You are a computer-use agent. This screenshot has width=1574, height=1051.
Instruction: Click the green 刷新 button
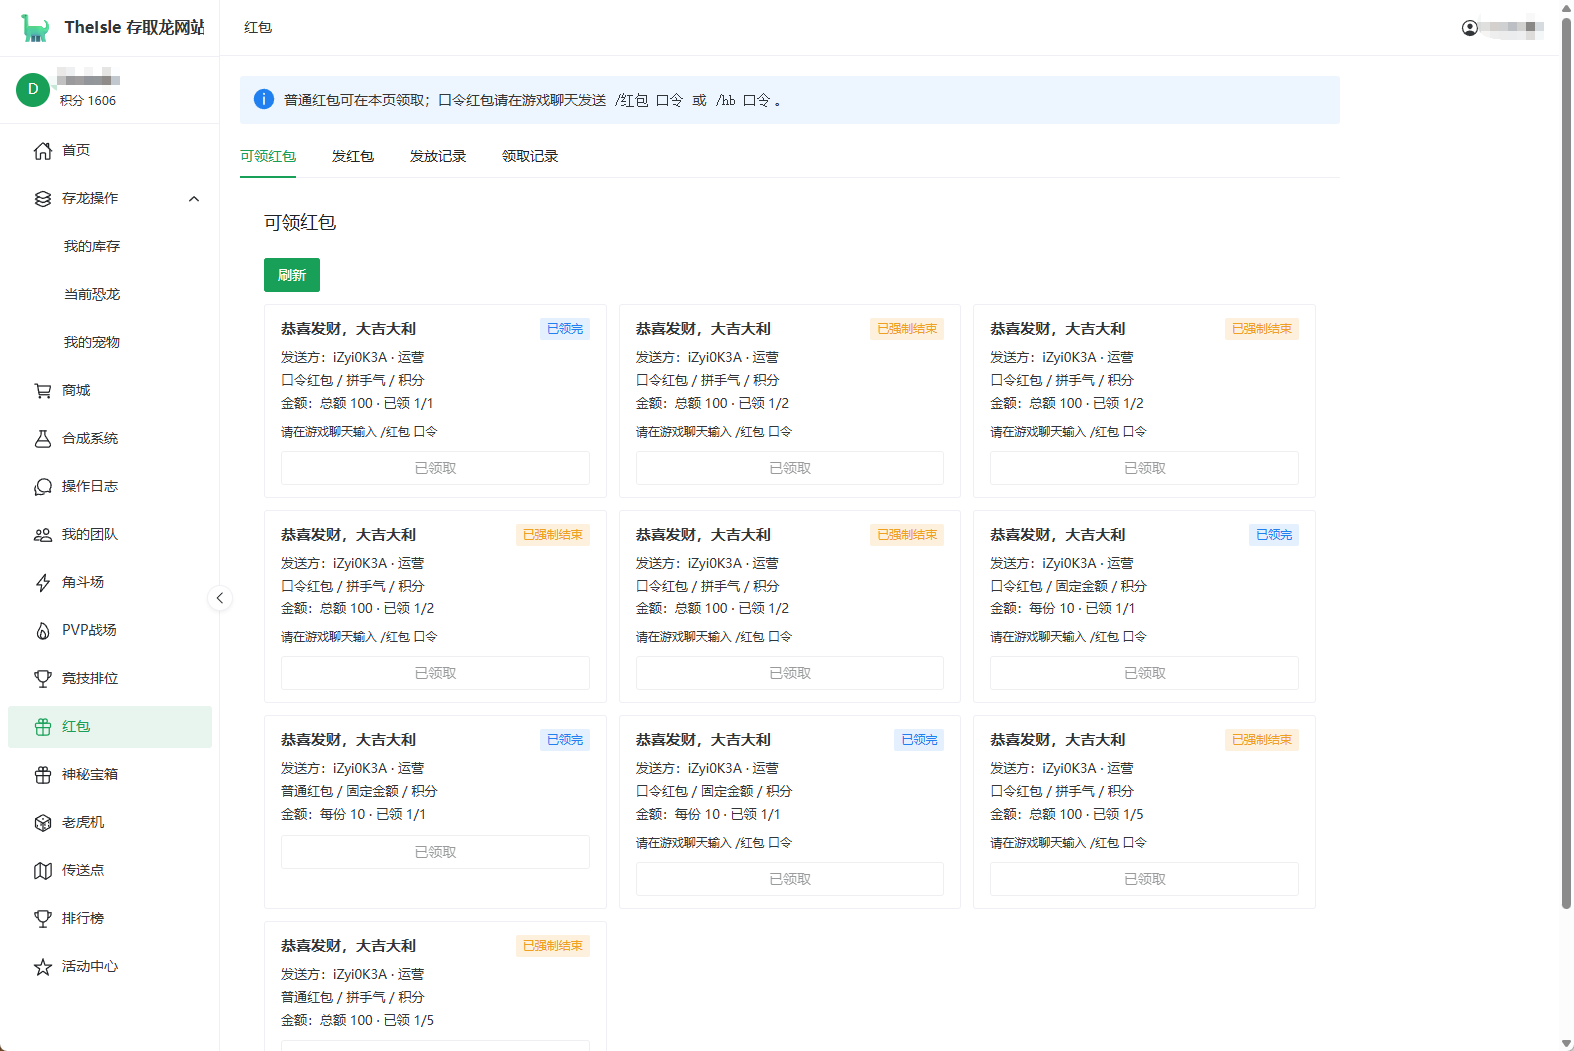(x=292, y=275)
